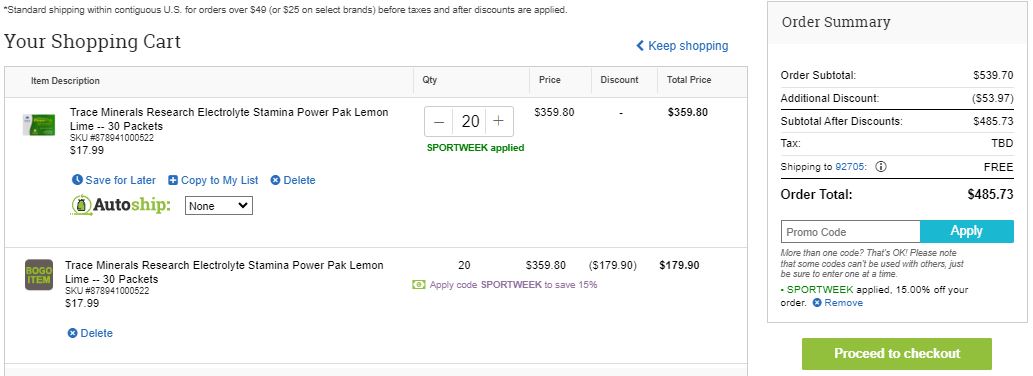Image resolution: width=1033 pixels, height=376 pixels.
Task: Increase quantity with the plus button
Action: tap(499, 121)
